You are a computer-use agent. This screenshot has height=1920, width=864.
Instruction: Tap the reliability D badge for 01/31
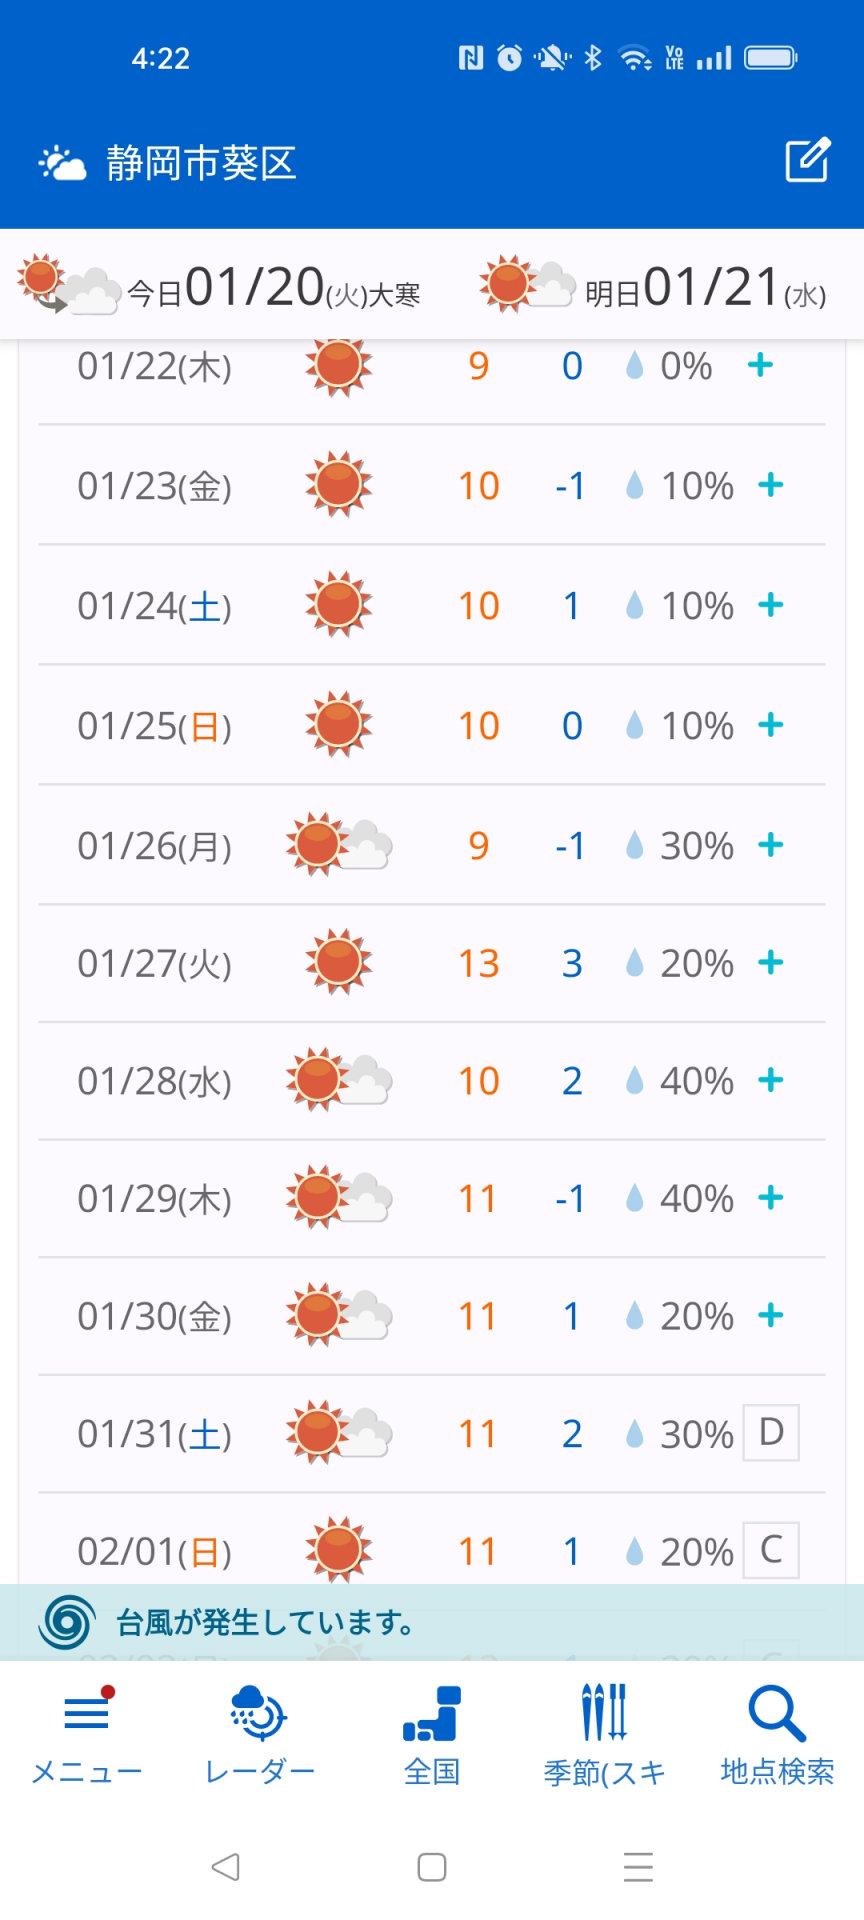771,1432
